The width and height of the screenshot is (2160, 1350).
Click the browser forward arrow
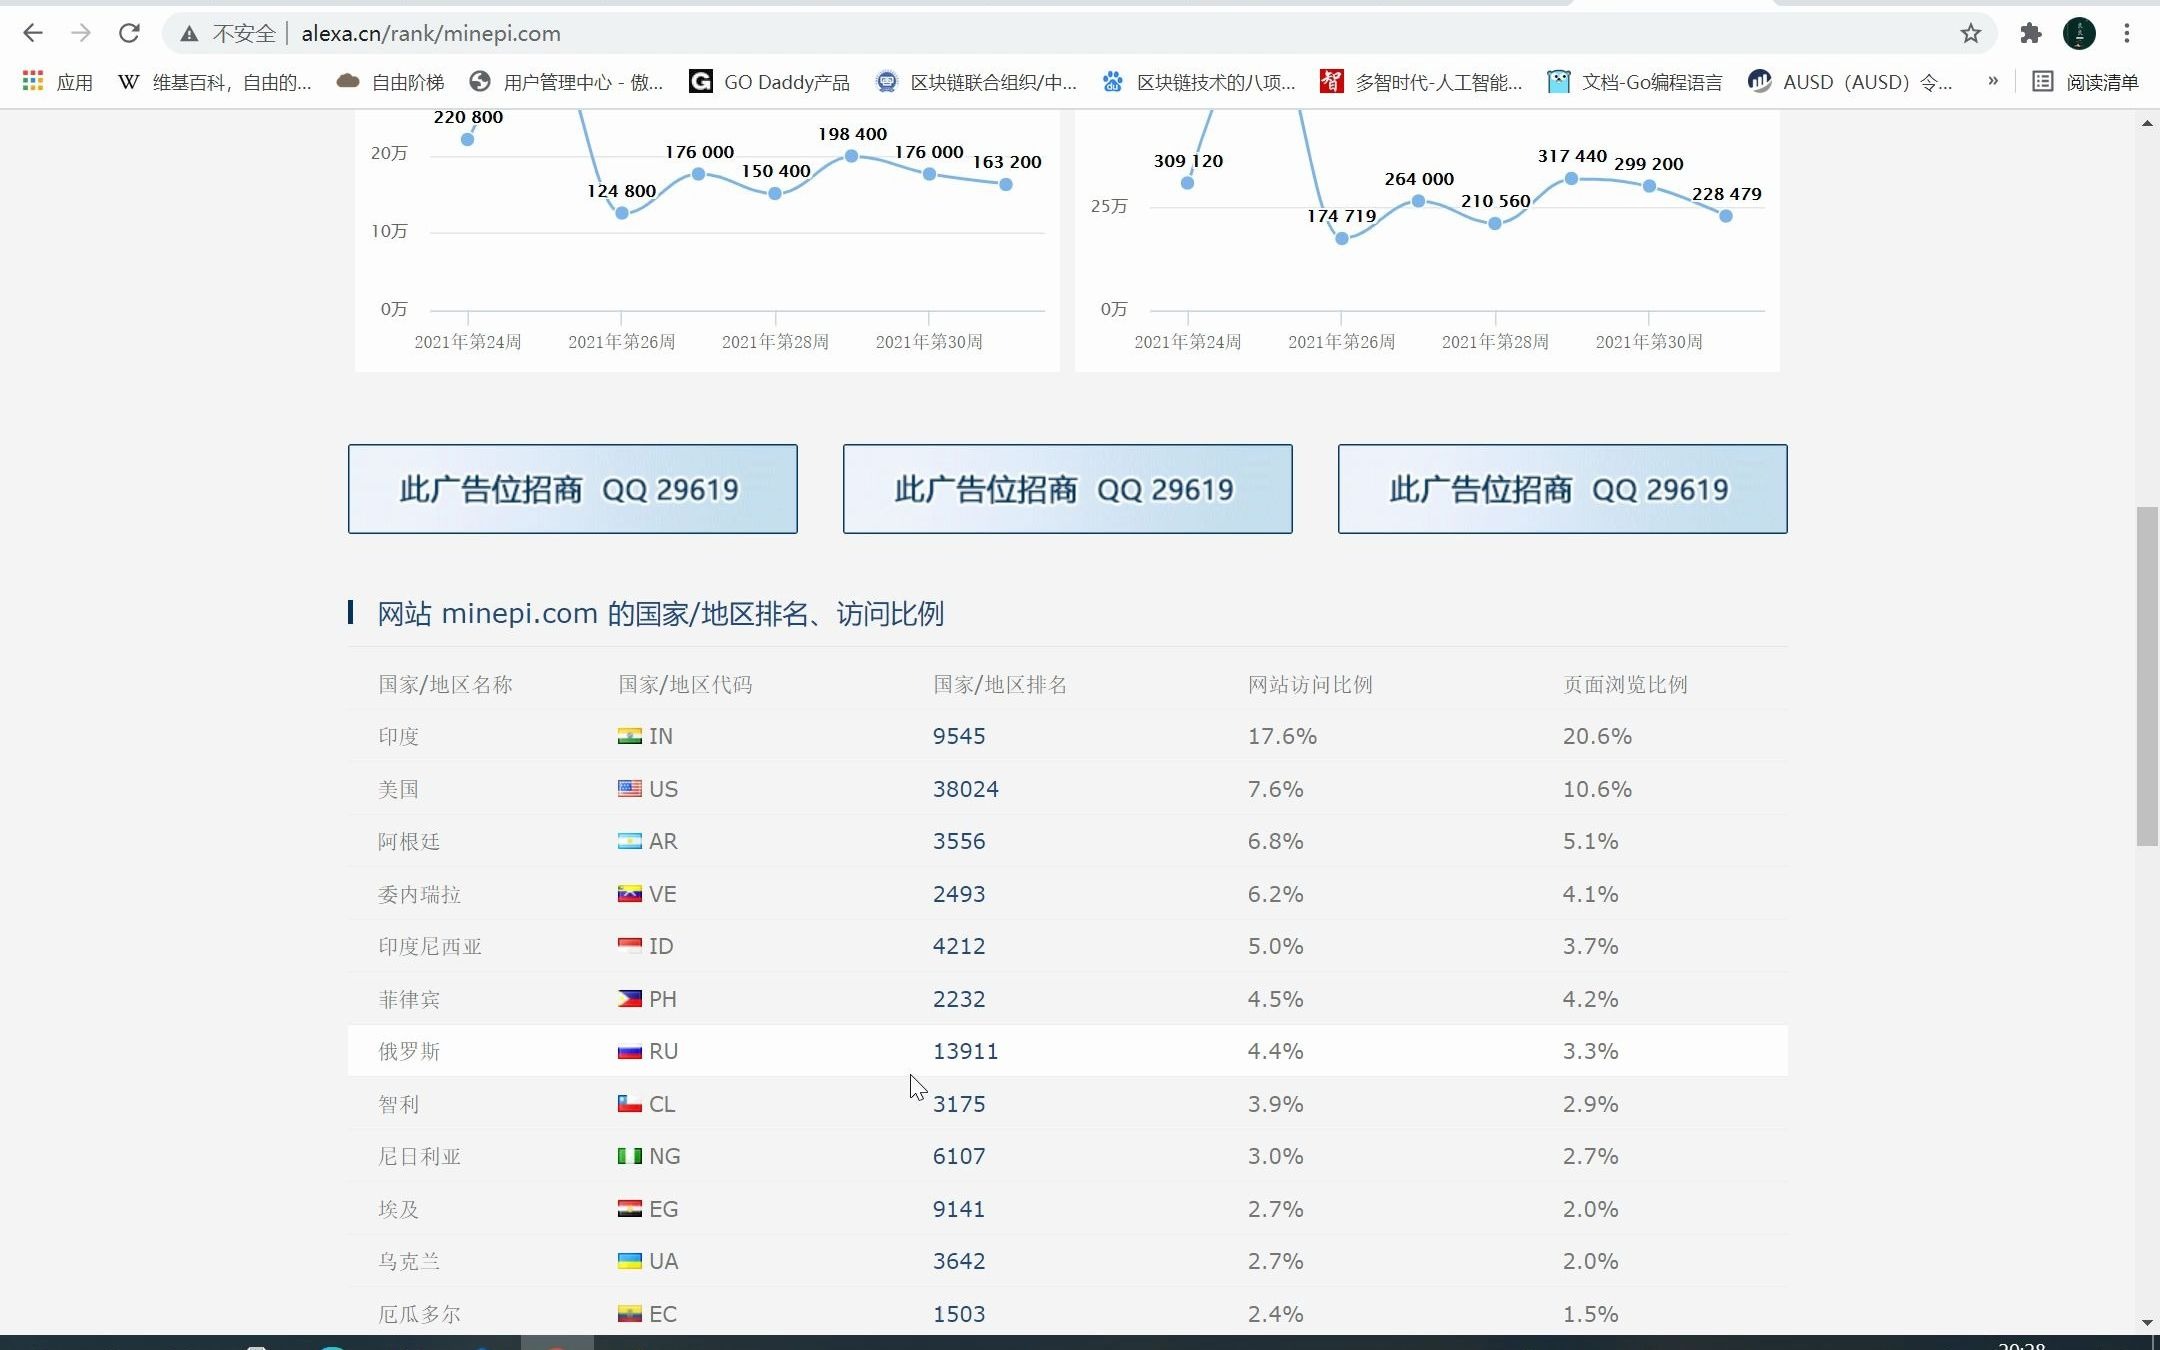(x=81, y=33)
